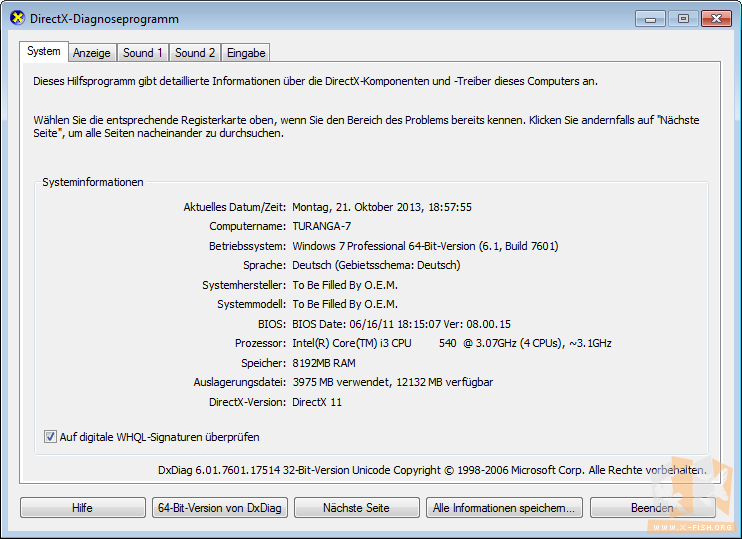Image resolution: width=742 pixels, height=539 pixels.
Task: Toggle the WHQL-Signaturen überprüfen checkbox
Action: click(50, 436)
